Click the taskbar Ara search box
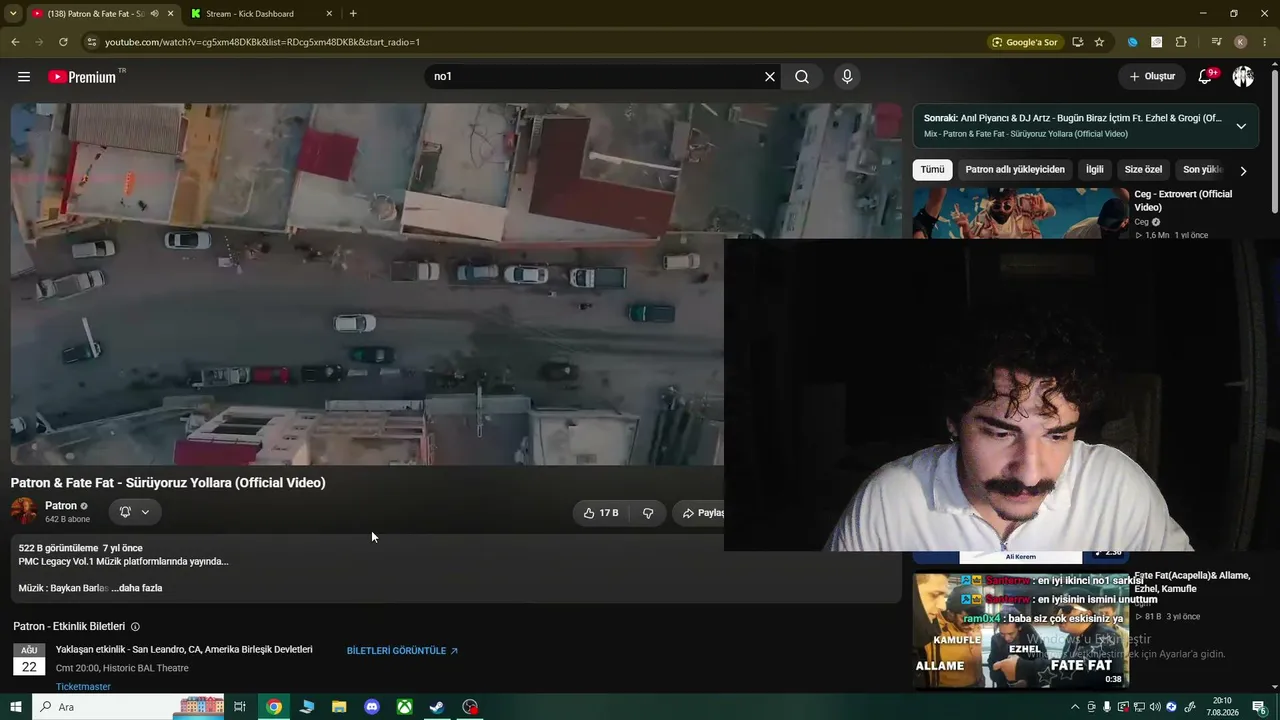Image resolution: width=1280 pixels, height=720 pixels. [x=130, y=707]
